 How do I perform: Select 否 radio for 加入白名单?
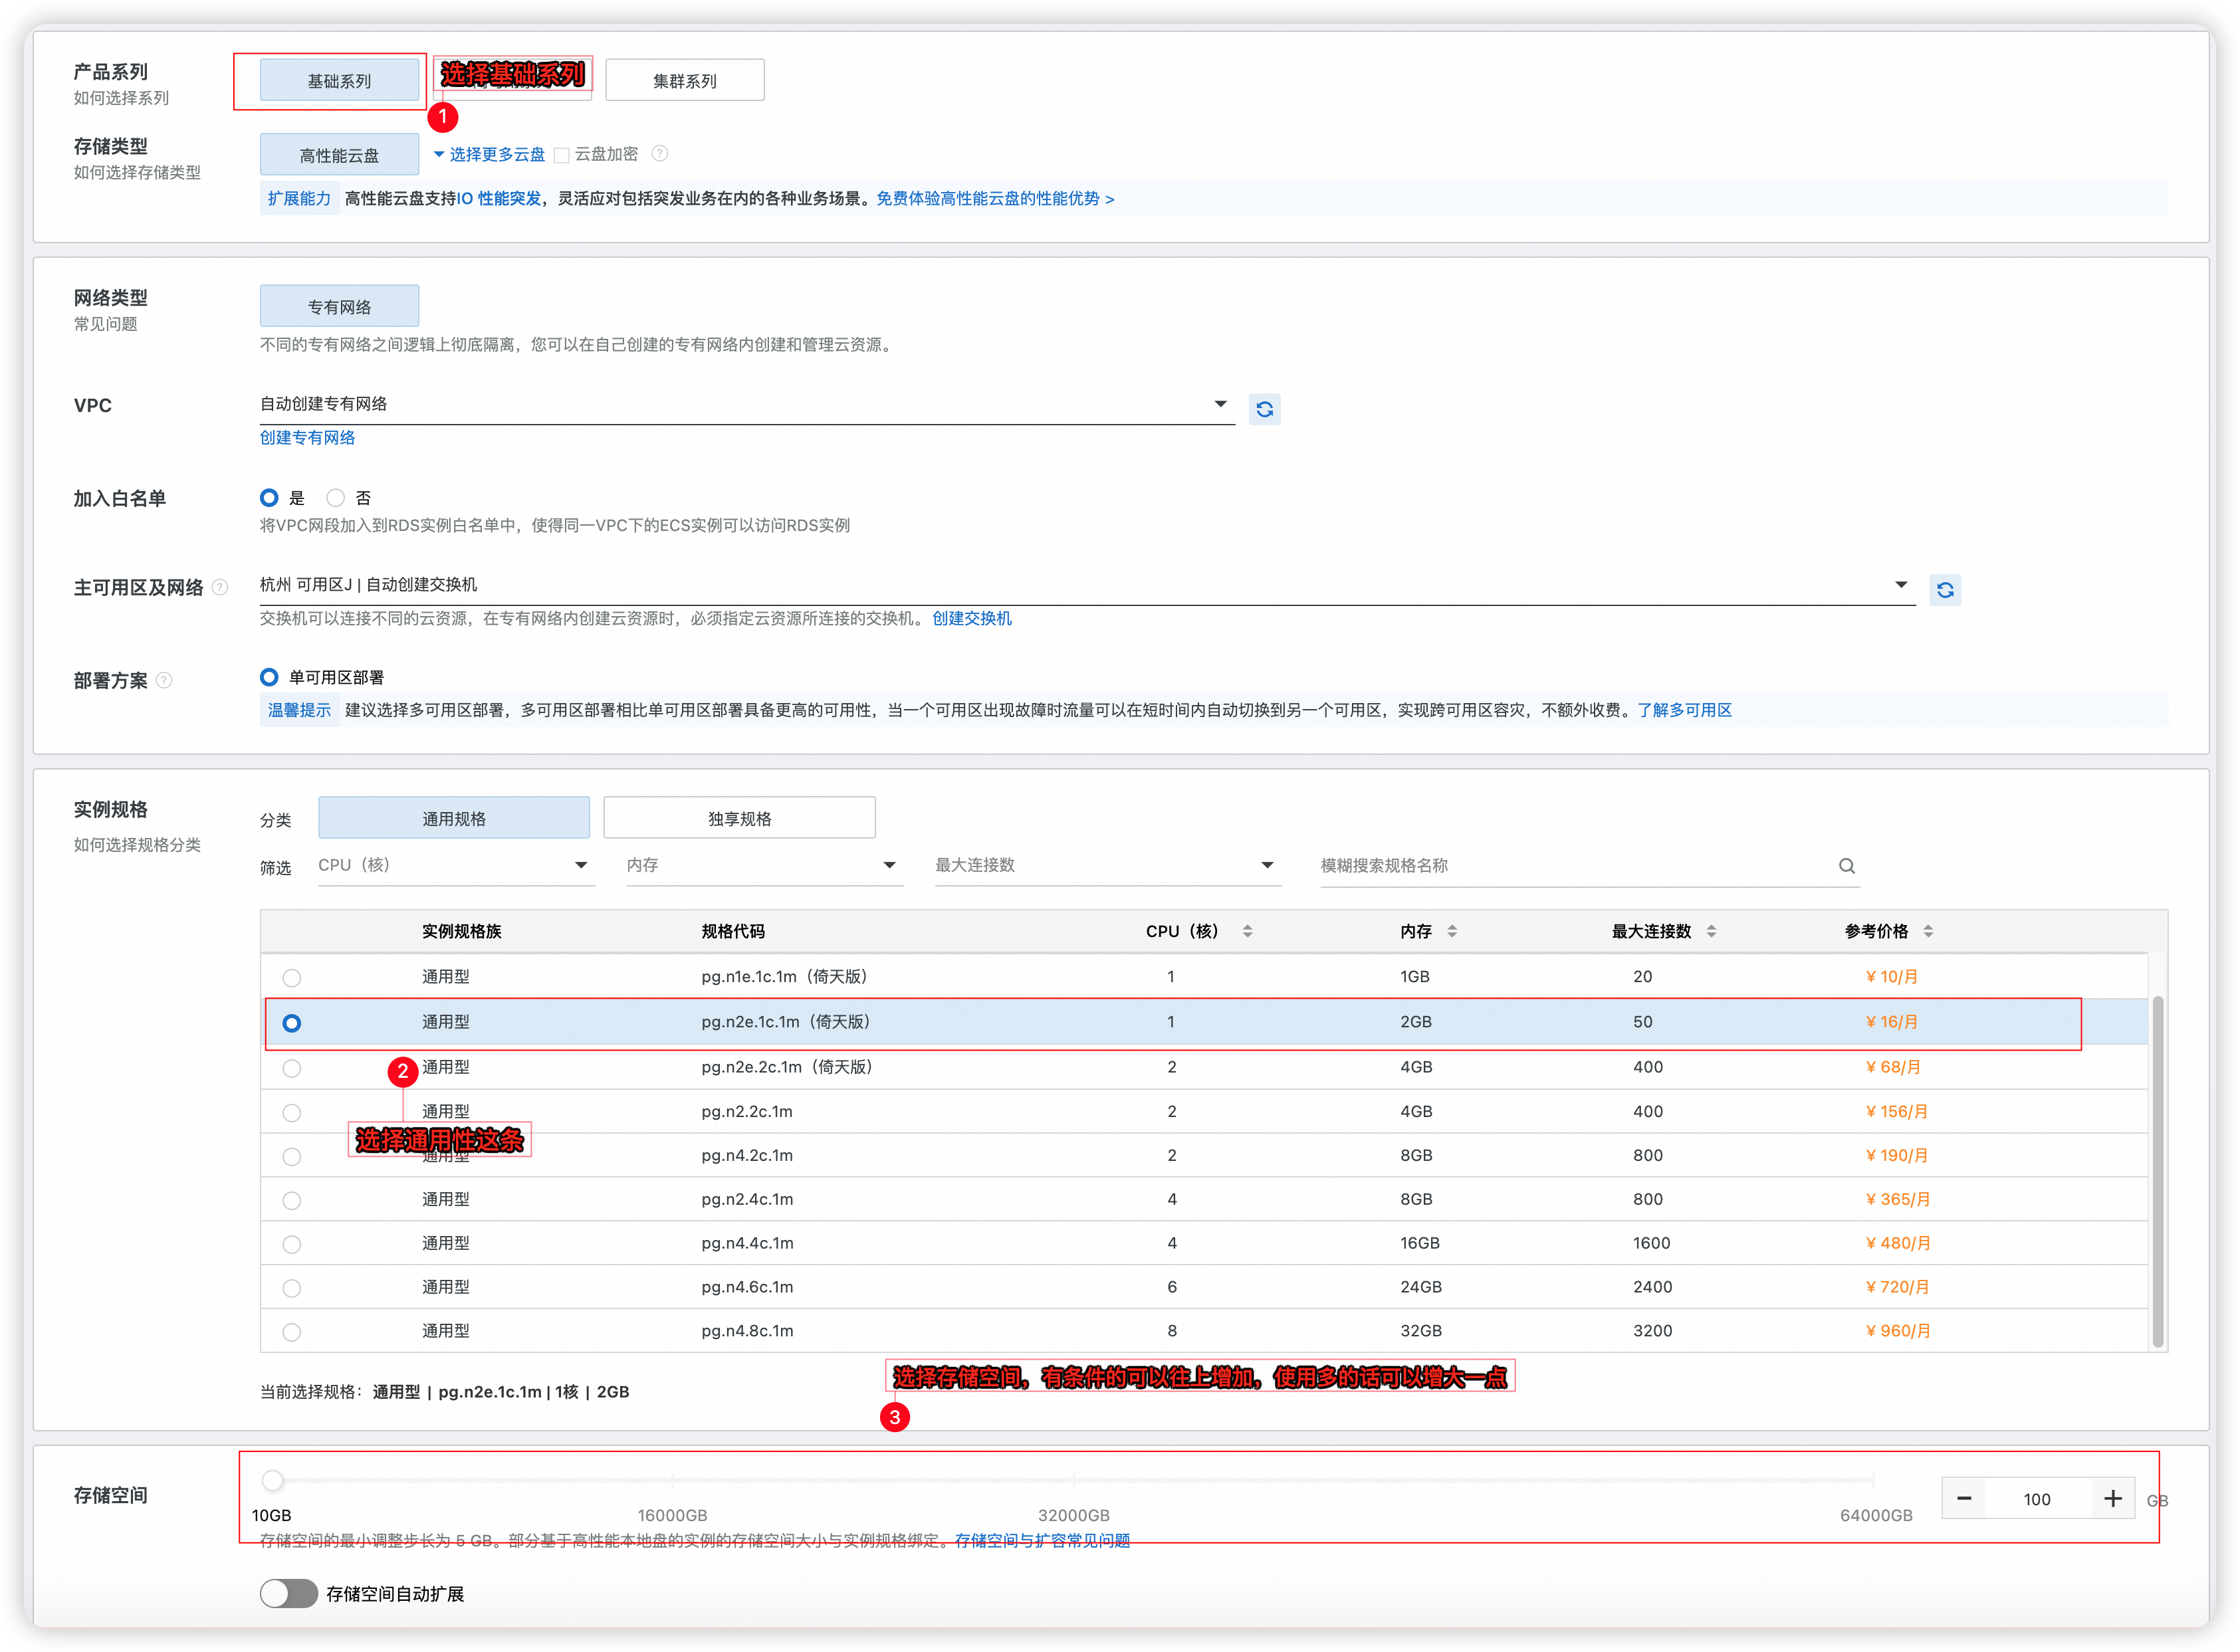click(x=336, y=498)
